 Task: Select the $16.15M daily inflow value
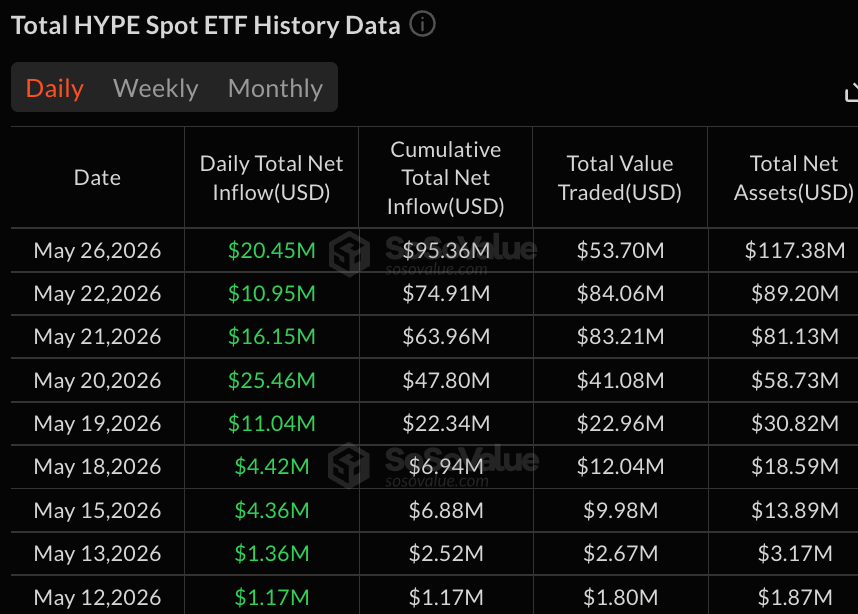click(272, 336)
